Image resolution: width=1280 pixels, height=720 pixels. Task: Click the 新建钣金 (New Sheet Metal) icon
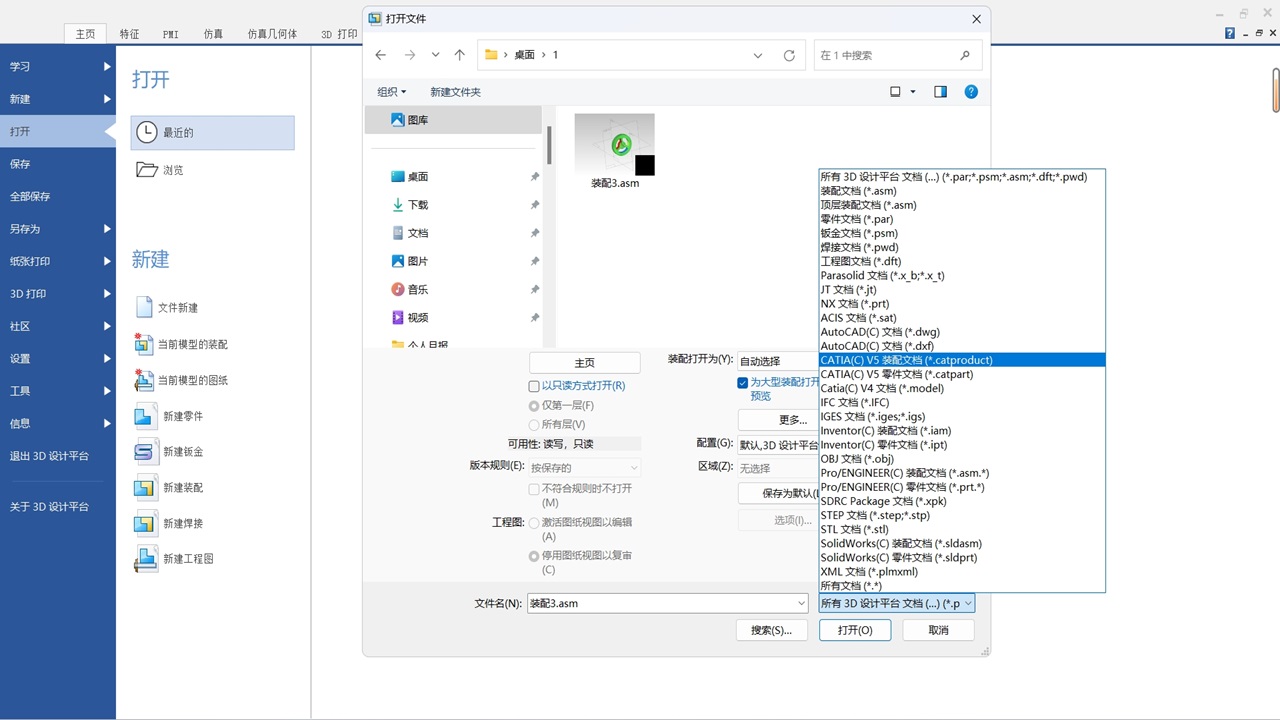point(145,452)
